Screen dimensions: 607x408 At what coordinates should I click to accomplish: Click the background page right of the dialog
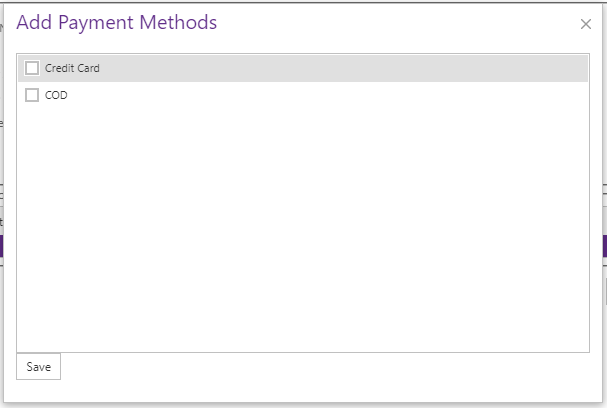605,116
